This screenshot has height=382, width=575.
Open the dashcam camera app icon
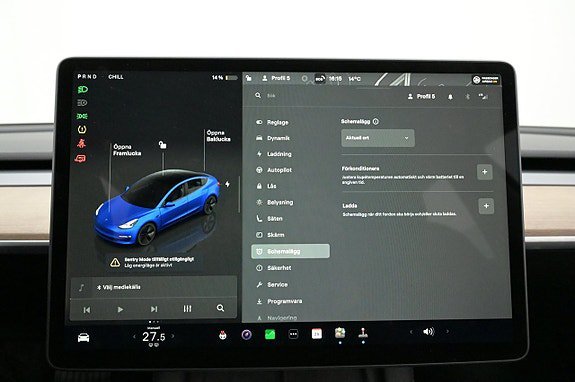pos(246,335)
